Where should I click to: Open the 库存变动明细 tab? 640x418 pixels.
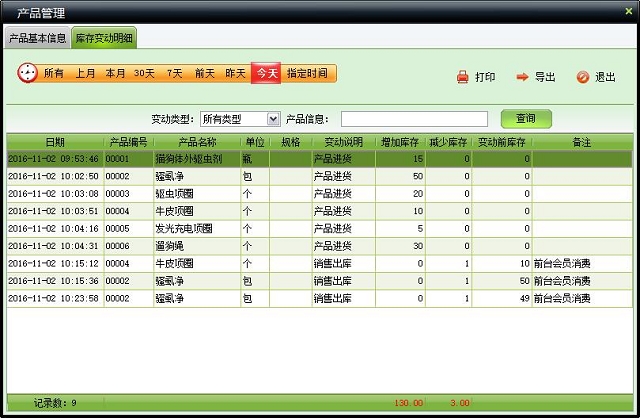104,39
